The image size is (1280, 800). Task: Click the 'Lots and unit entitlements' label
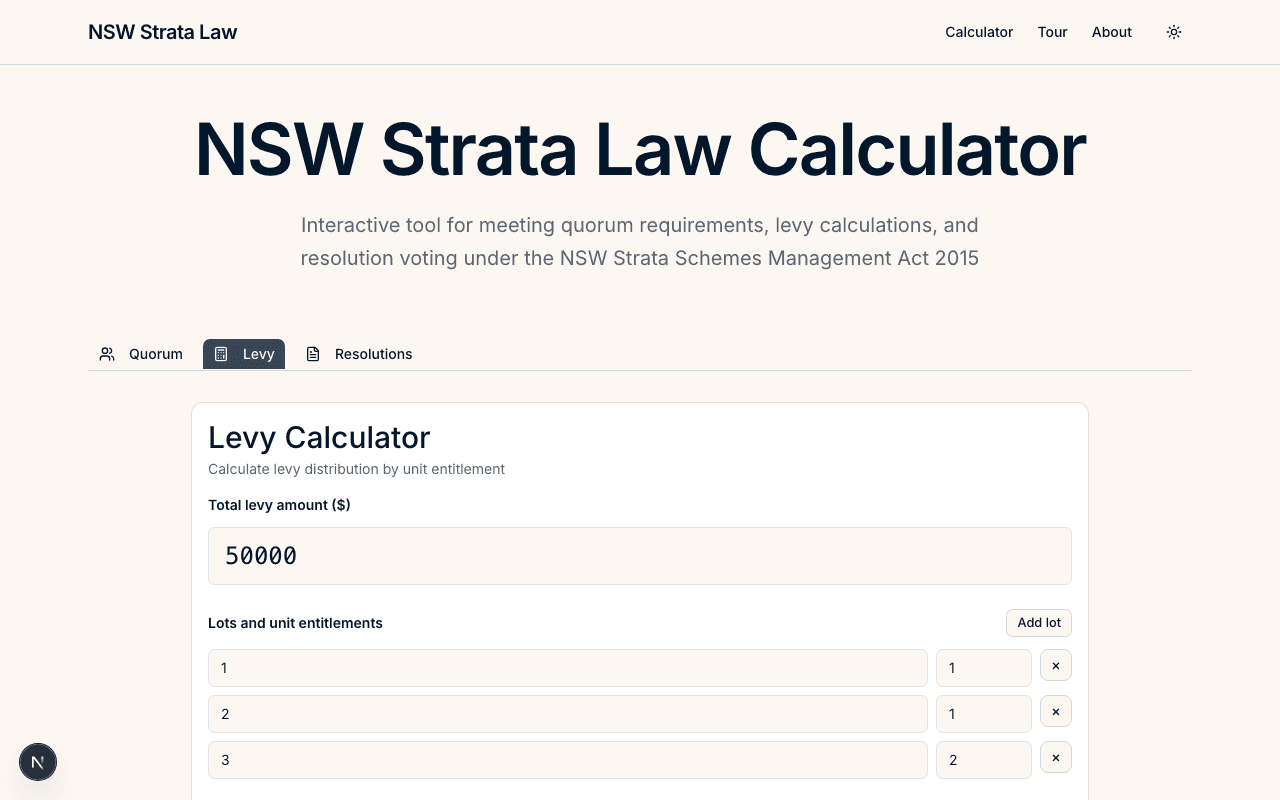coord(295,623)
